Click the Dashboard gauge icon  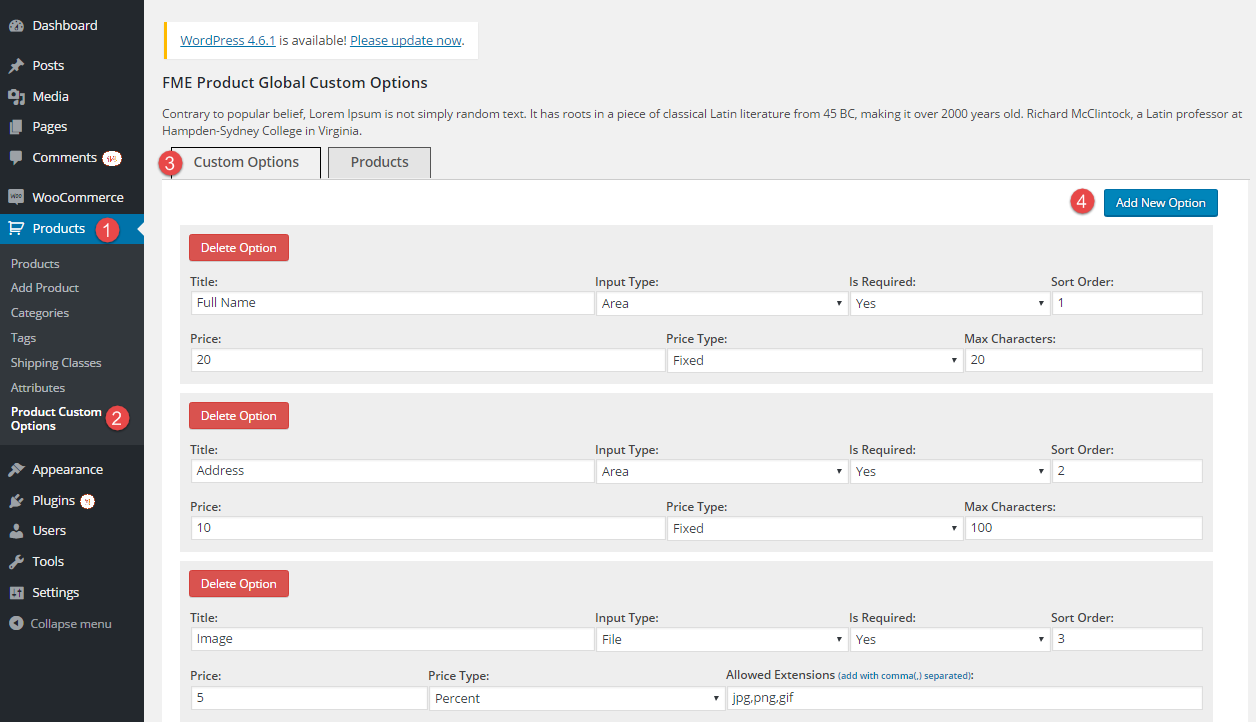(x=16, y=26)
